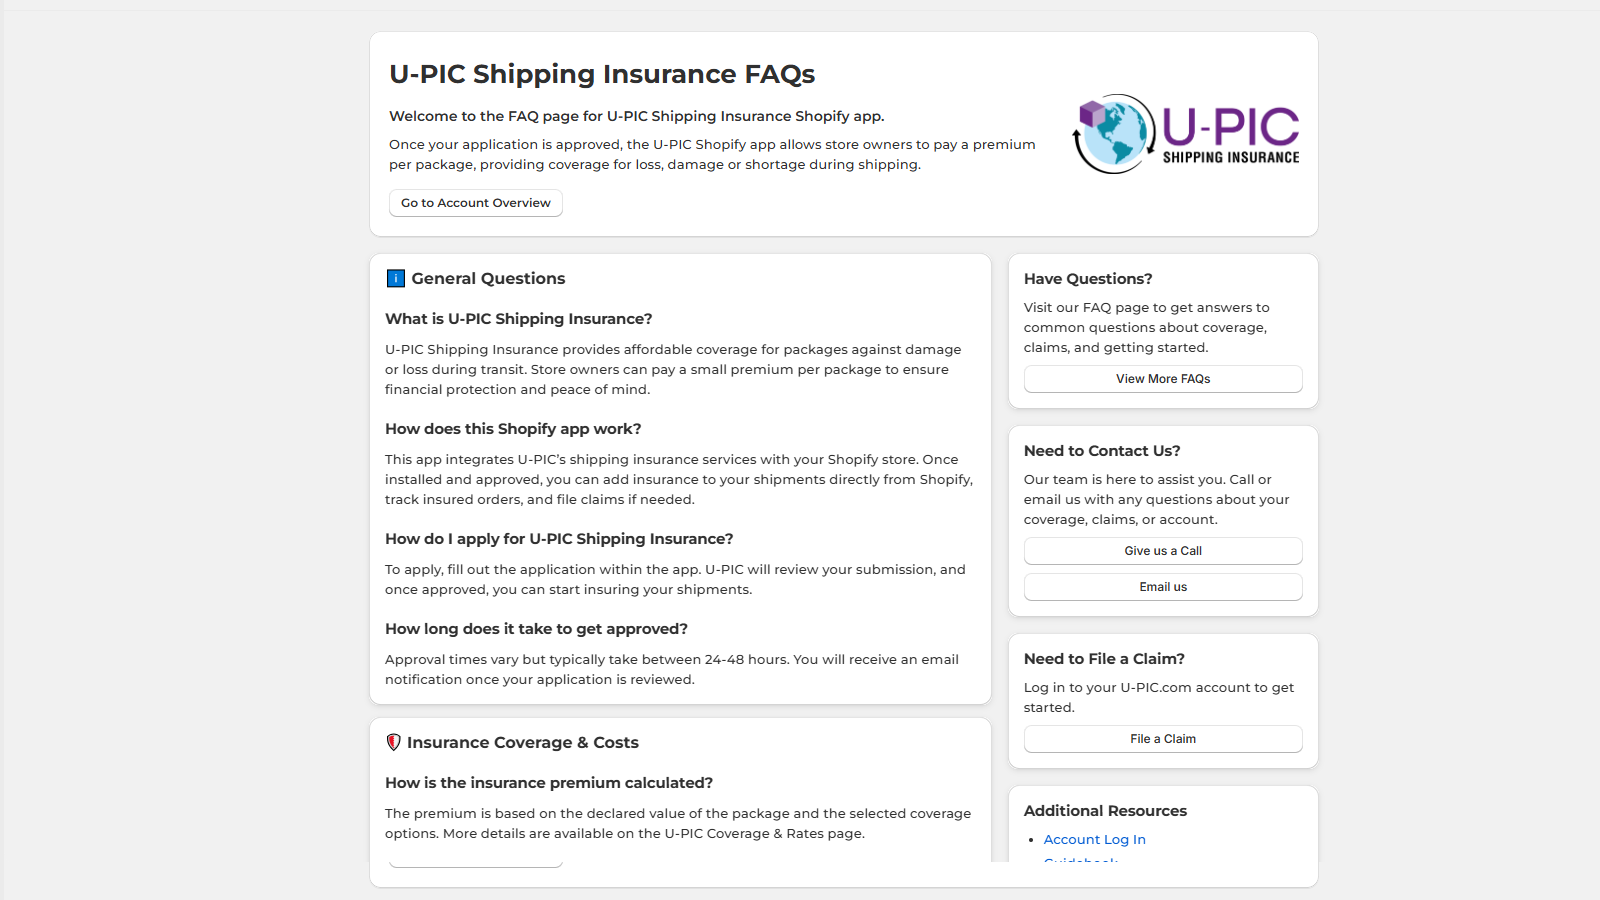The width and height of the screenshot is (1600, 900).
Task: Click the Need to File a Claim heading
Action: pyautogui.click(x=1104, y=659)
